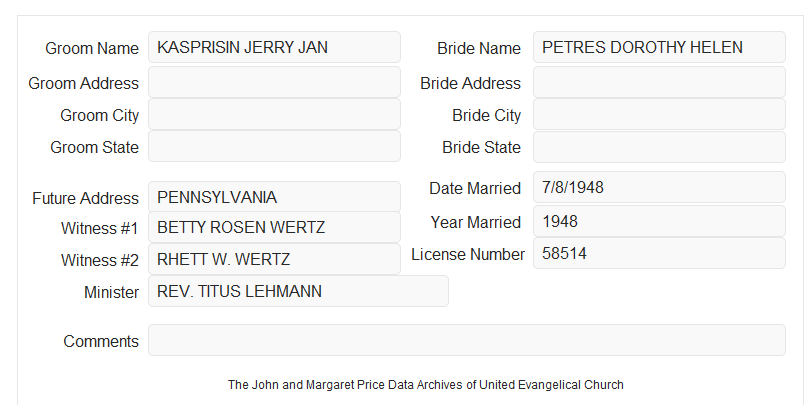
Task: Select the Future Address field showing PENNSYLVANIA
Action: (x=274, y=197)
